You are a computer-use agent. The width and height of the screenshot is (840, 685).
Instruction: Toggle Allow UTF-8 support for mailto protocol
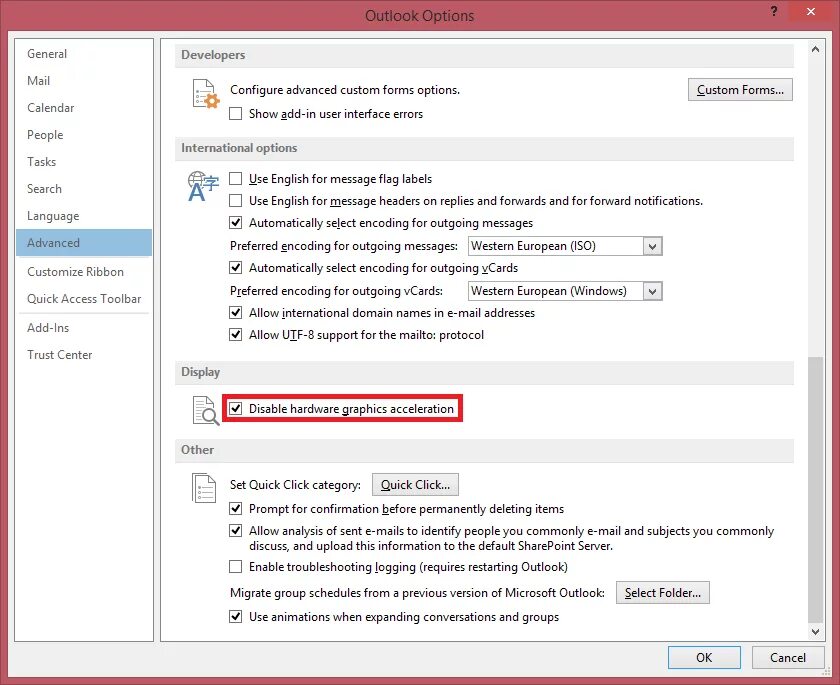tap(235, 335)
